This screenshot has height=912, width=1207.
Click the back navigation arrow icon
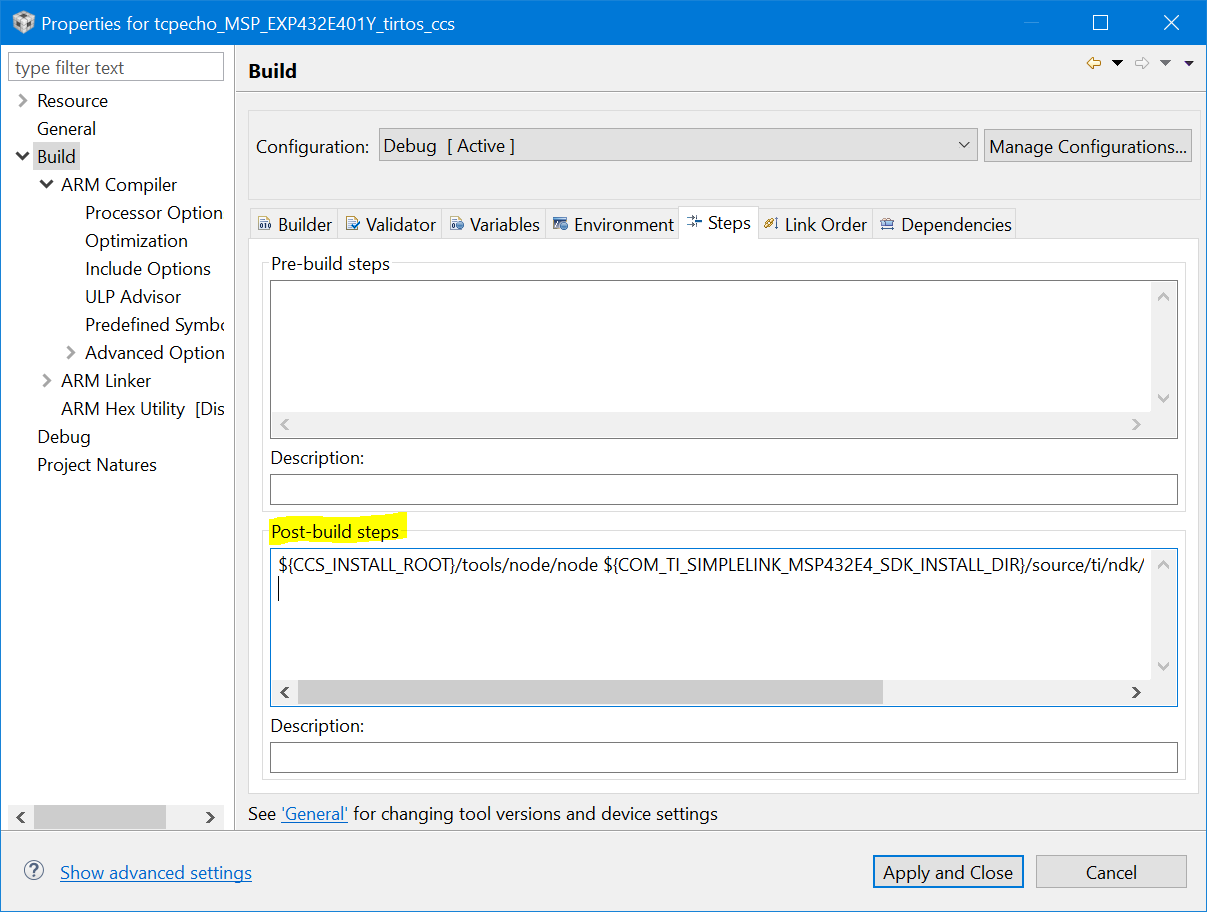1094,64
